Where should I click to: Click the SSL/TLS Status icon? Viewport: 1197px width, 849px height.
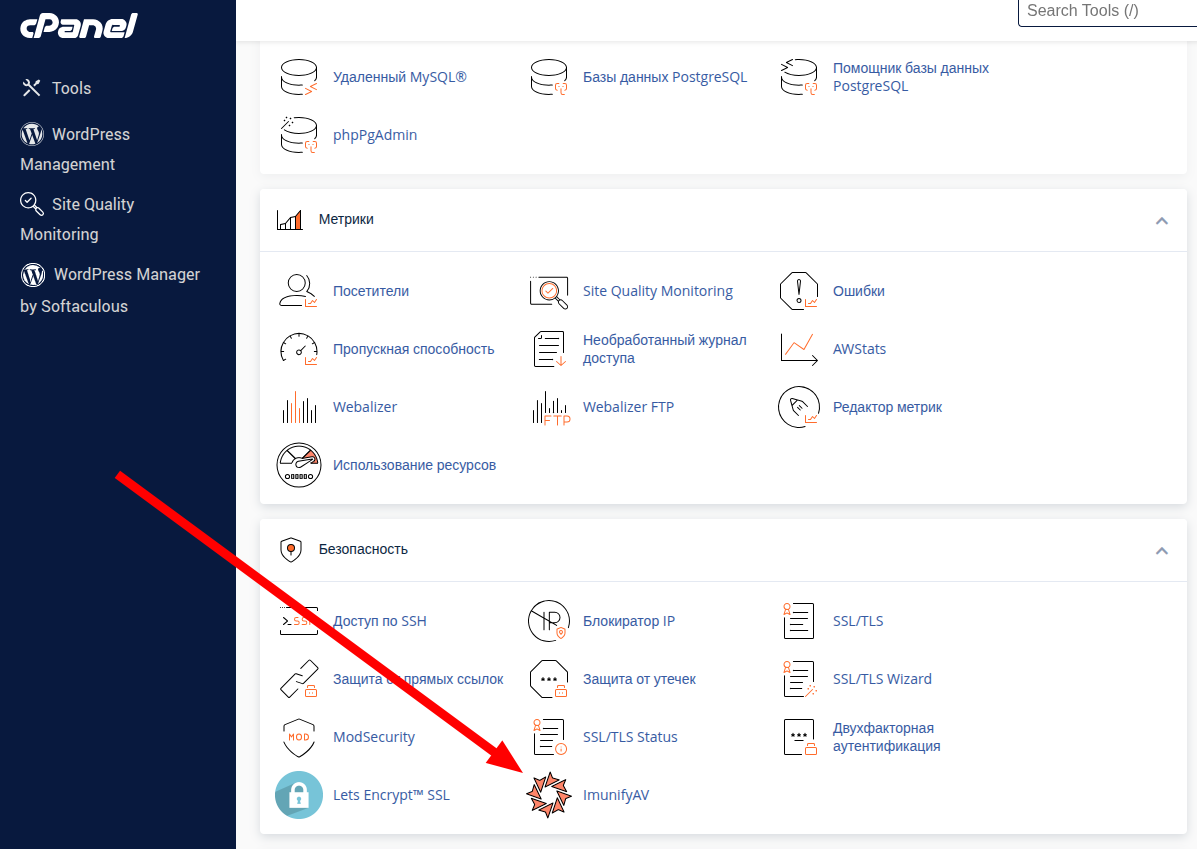pyautogui.click(x=550, y=737)
